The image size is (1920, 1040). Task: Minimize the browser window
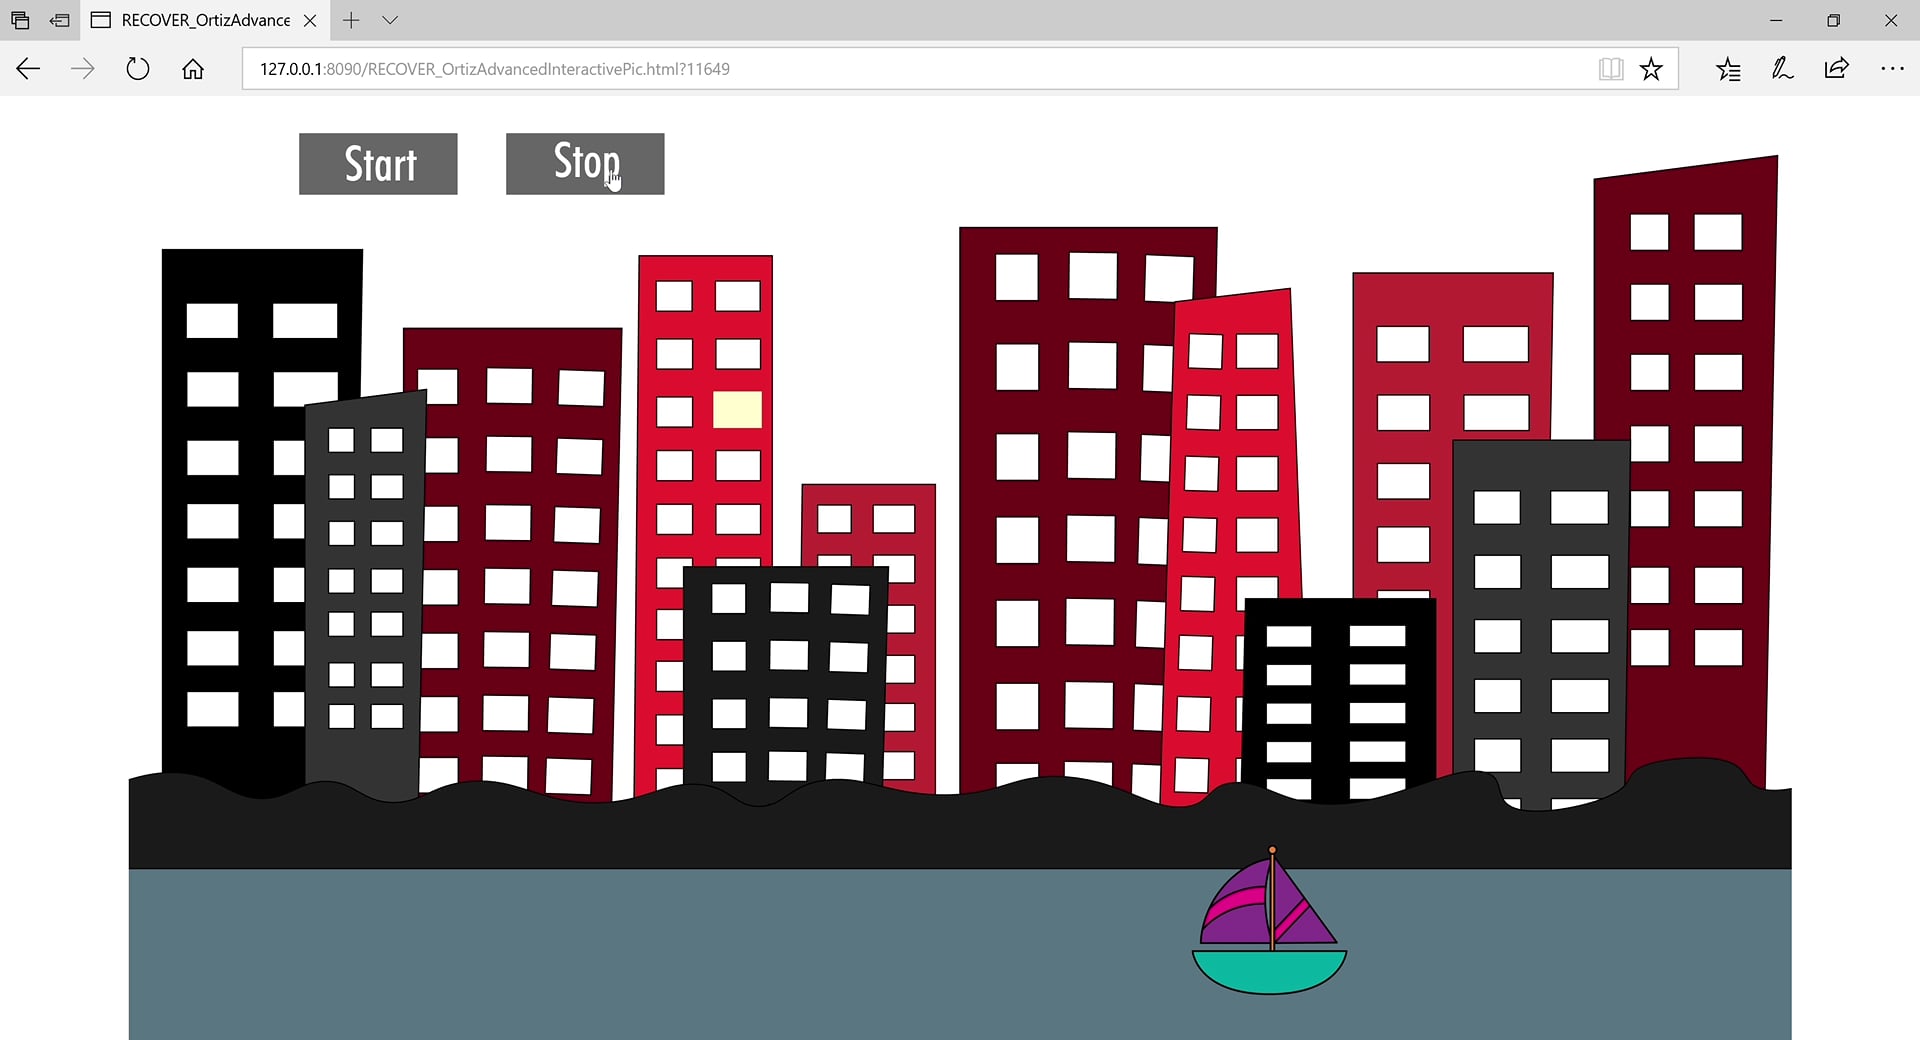[1776, 20]
